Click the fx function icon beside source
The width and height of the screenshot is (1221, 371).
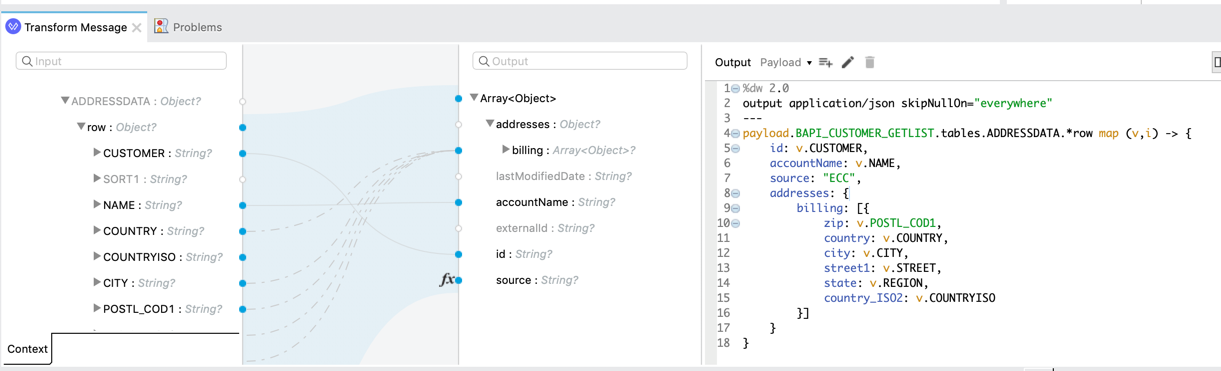coord(448,280)
